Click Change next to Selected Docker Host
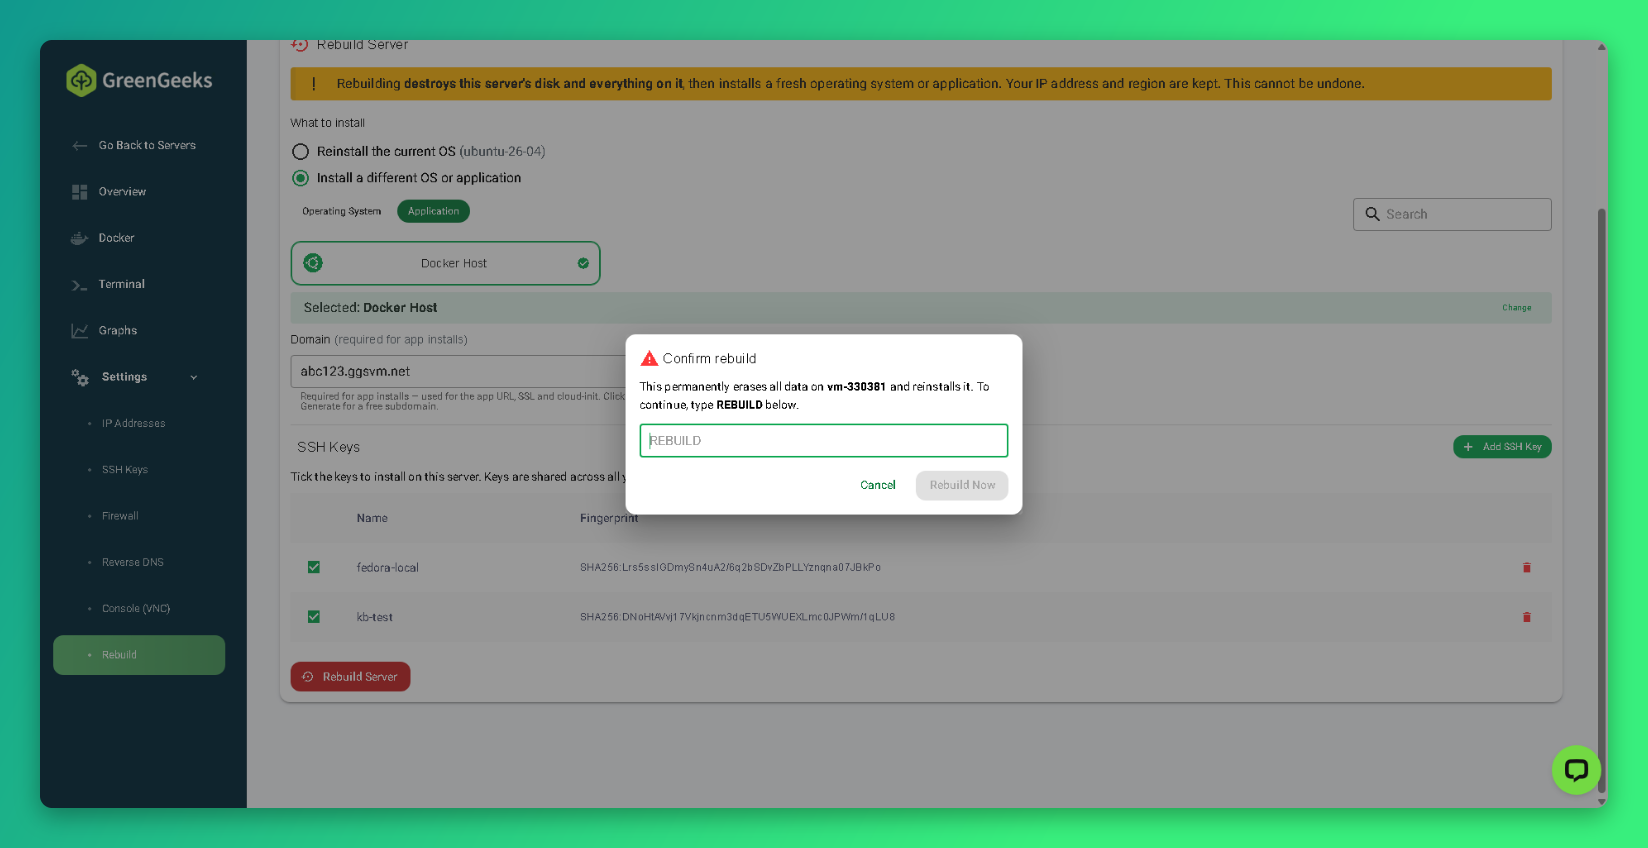This screenshot has height=848, width=1648. (x=1516, y=308)
